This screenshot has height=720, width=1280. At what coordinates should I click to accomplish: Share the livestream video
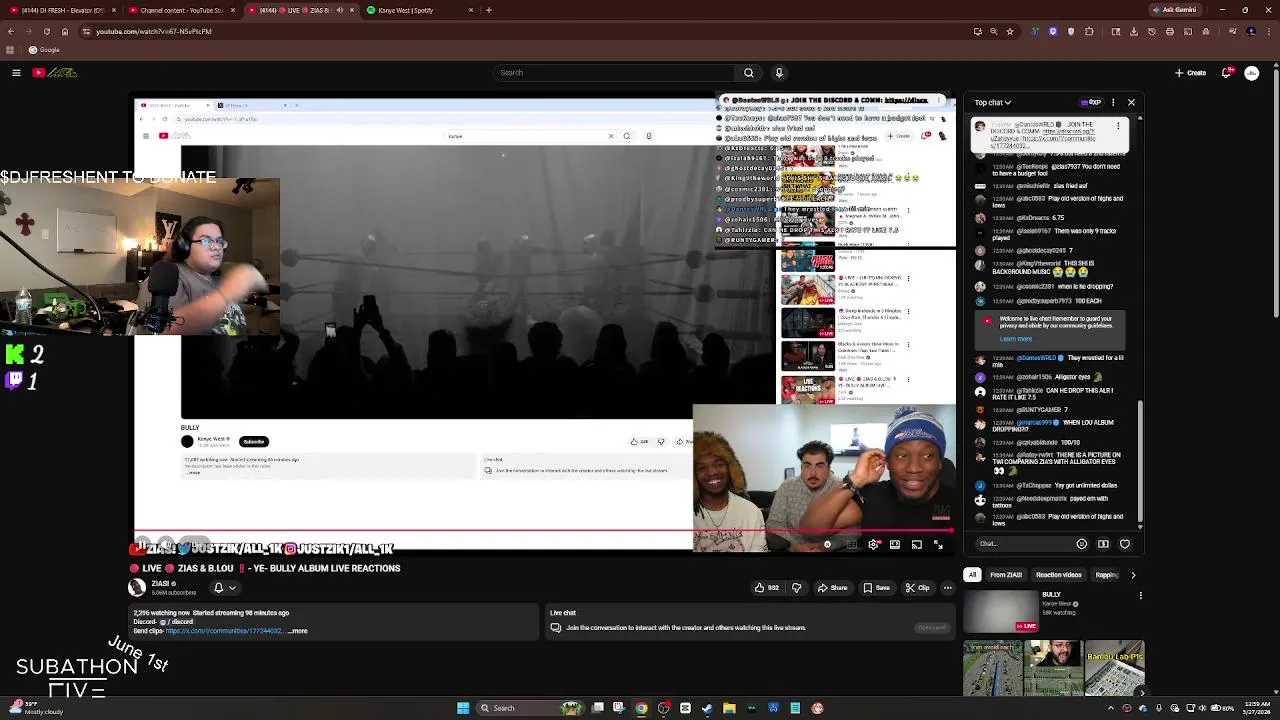(x=832, y=588)
